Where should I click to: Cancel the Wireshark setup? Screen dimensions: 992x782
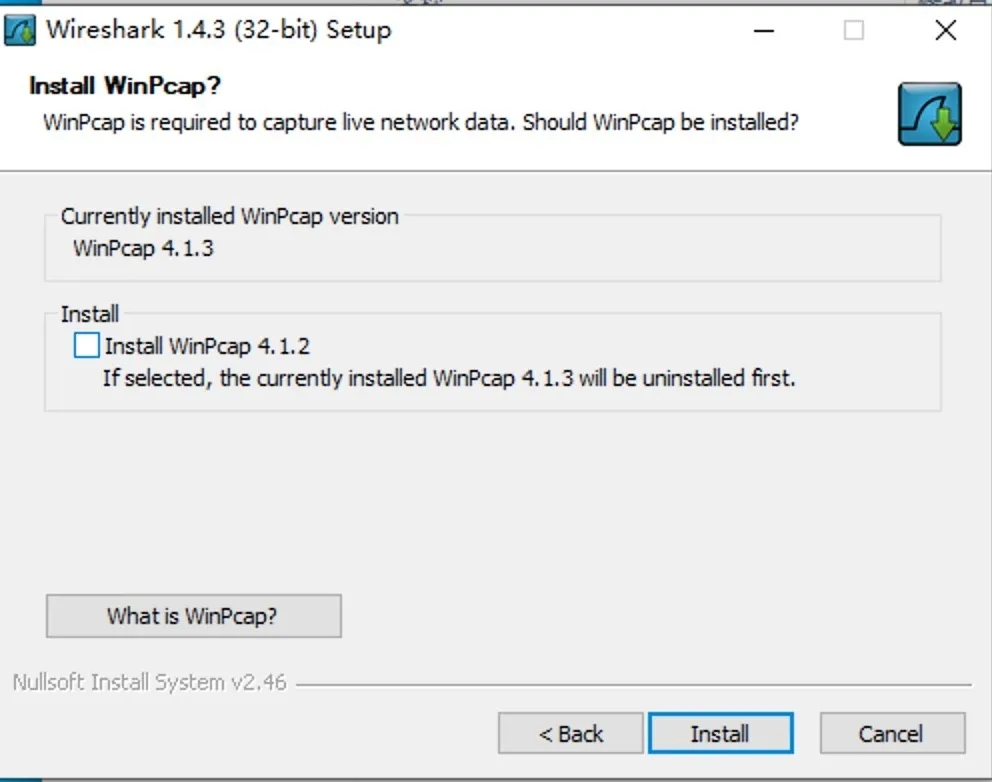click(891, 734)
